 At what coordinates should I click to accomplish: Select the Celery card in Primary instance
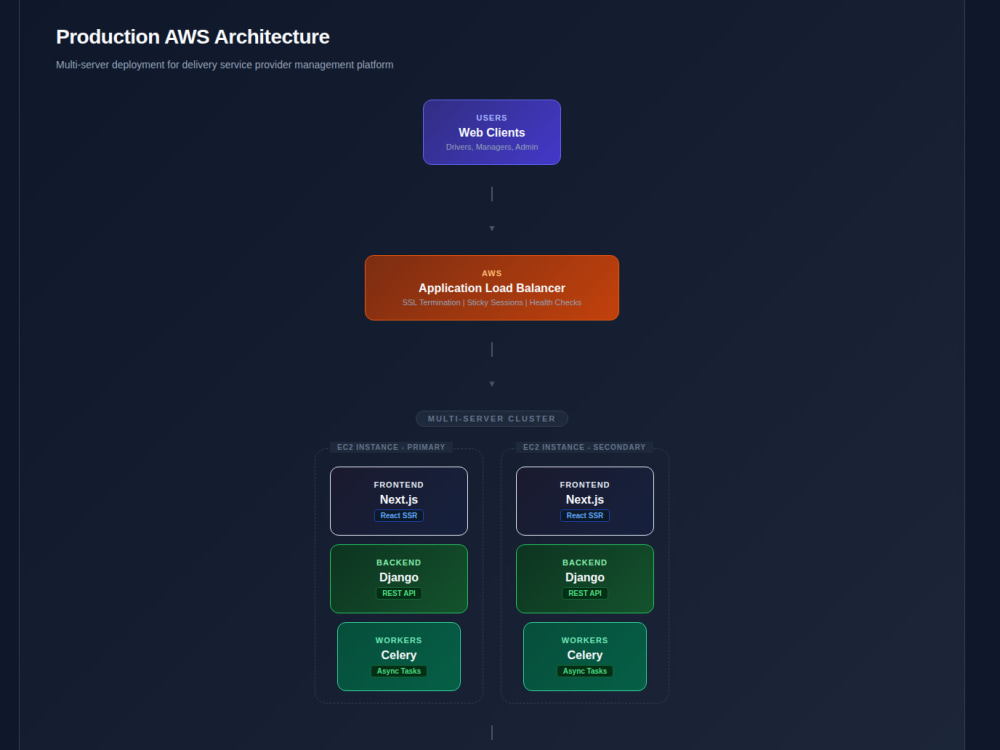399,656
